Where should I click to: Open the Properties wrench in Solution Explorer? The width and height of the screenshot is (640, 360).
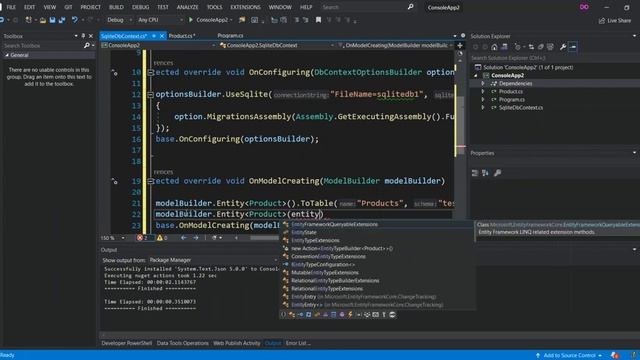pyautogui.click(x=563, y=47)
